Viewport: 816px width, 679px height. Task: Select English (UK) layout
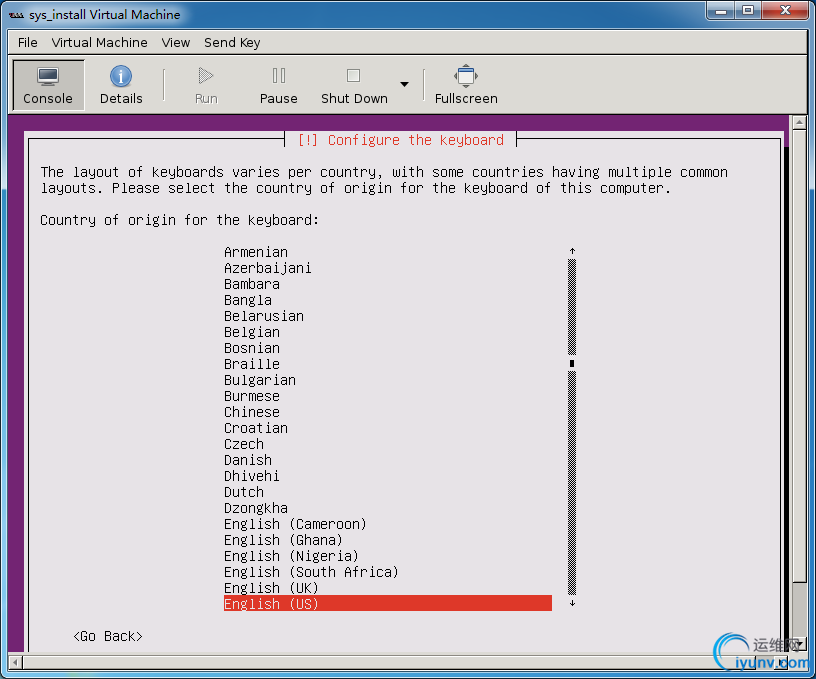coord(271,588)
